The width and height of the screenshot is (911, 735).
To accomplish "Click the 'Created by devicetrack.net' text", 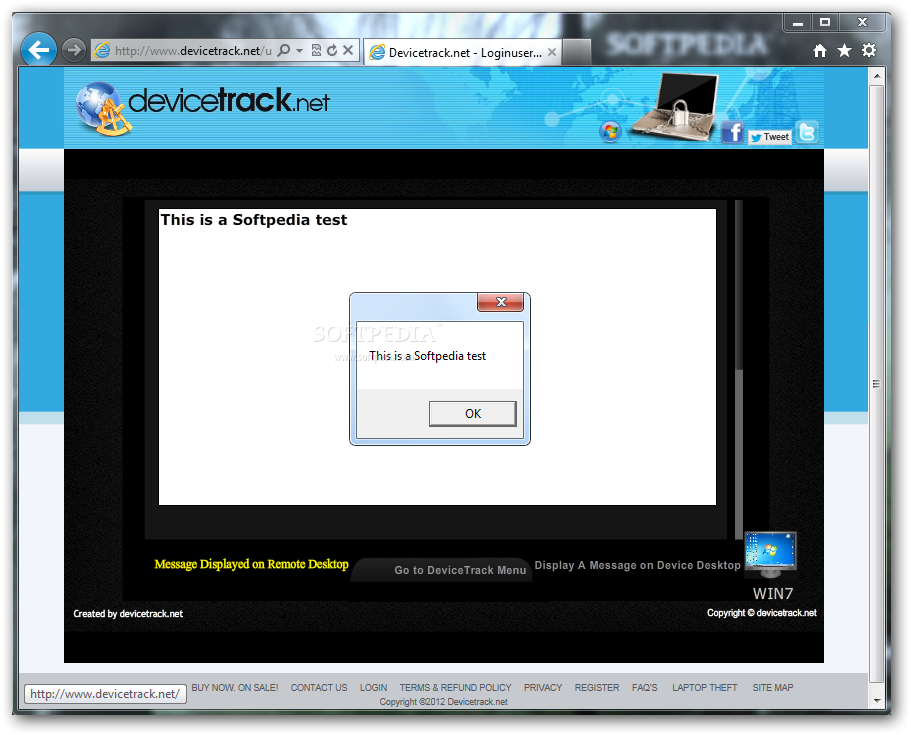I will 128,614.
